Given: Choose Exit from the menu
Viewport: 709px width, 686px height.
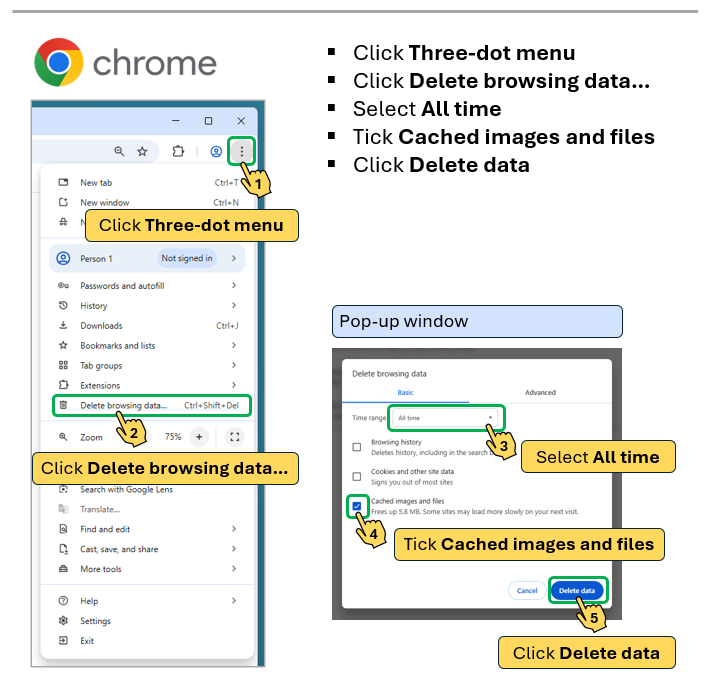Looking at the screenshot, I should click(x=147, y=641).
